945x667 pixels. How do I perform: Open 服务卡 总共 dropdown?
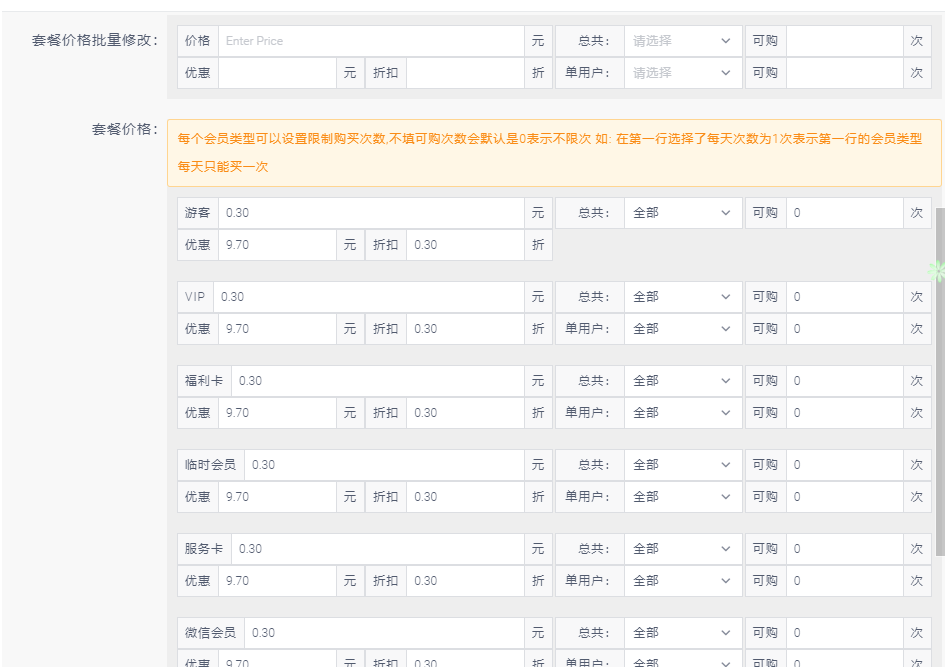(683, 549)
